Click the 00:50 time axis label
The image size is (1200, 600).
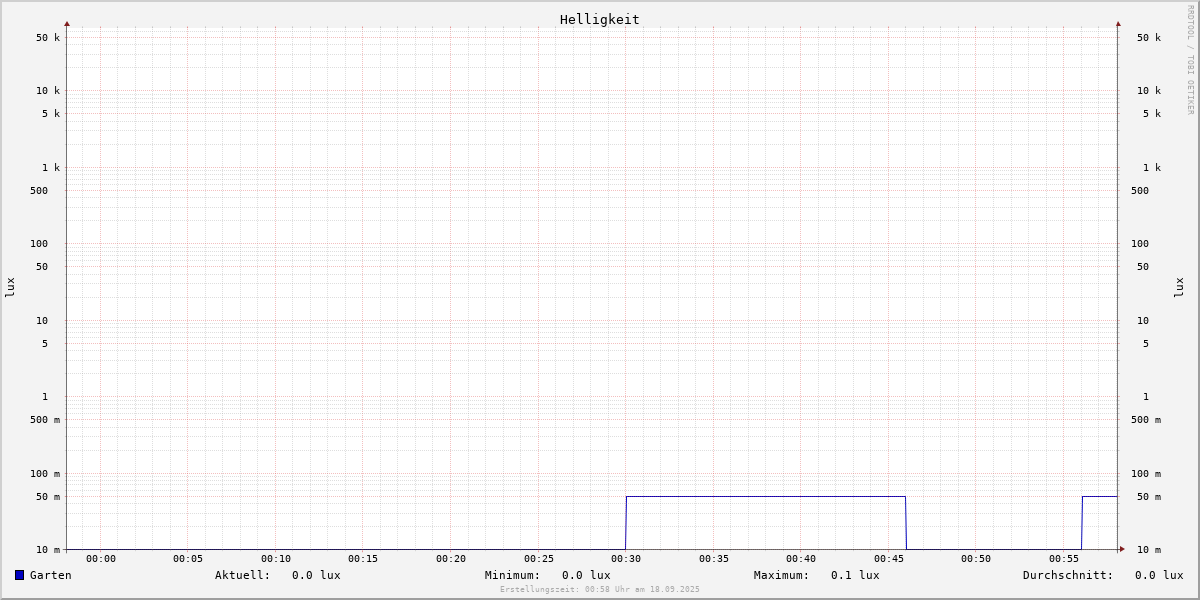tap(976, 559)
